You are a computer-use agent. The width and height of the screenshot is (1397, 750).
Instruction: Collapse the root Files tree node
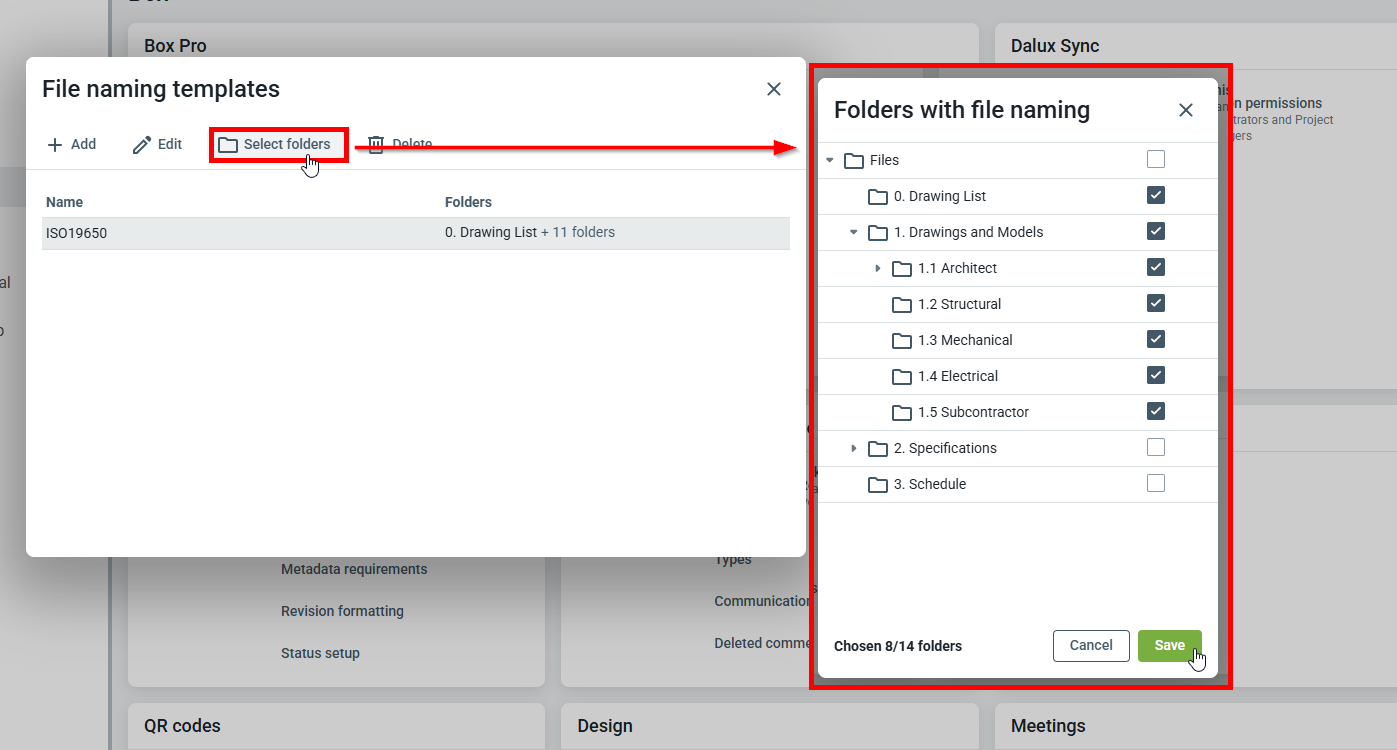pyautogui.click(x=829, y=160)
